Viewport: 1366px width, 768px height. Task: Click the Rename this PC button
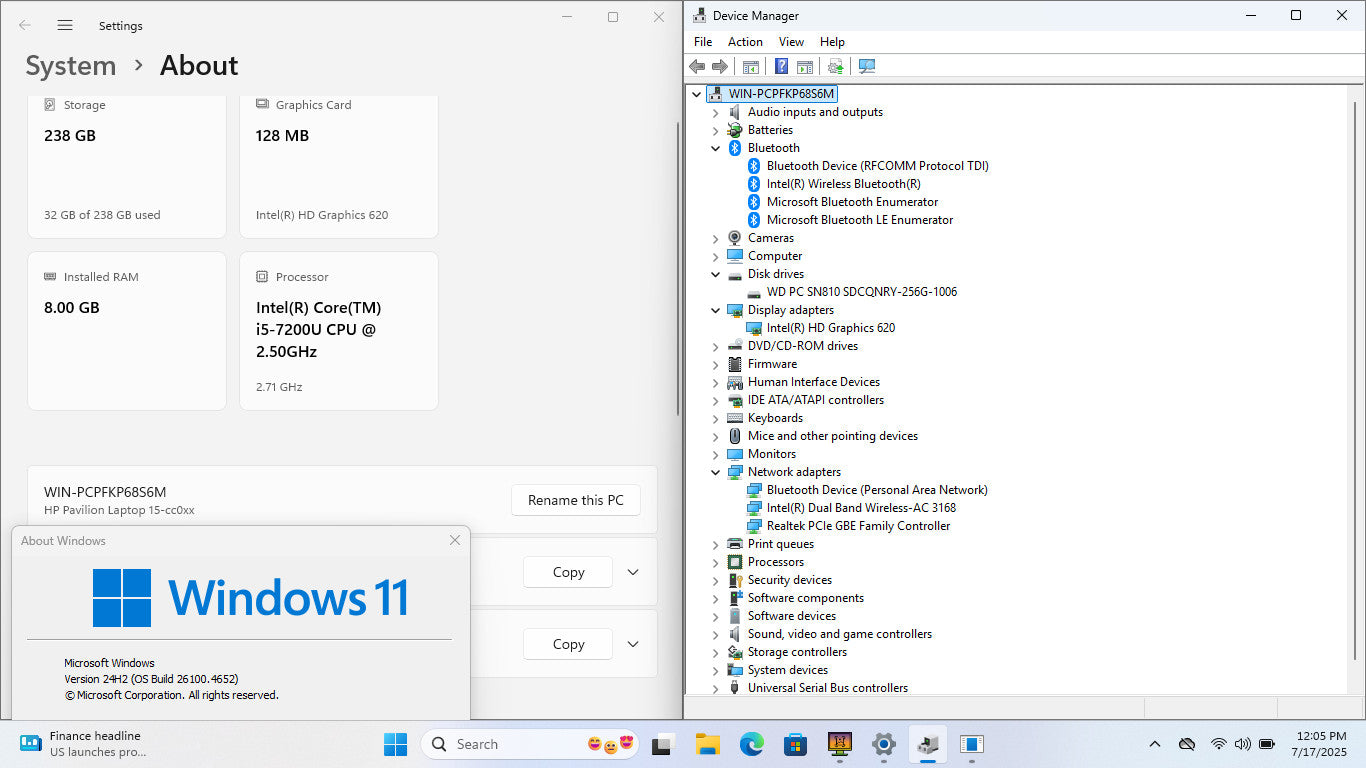pyautogui.click(x=576, y=500)
